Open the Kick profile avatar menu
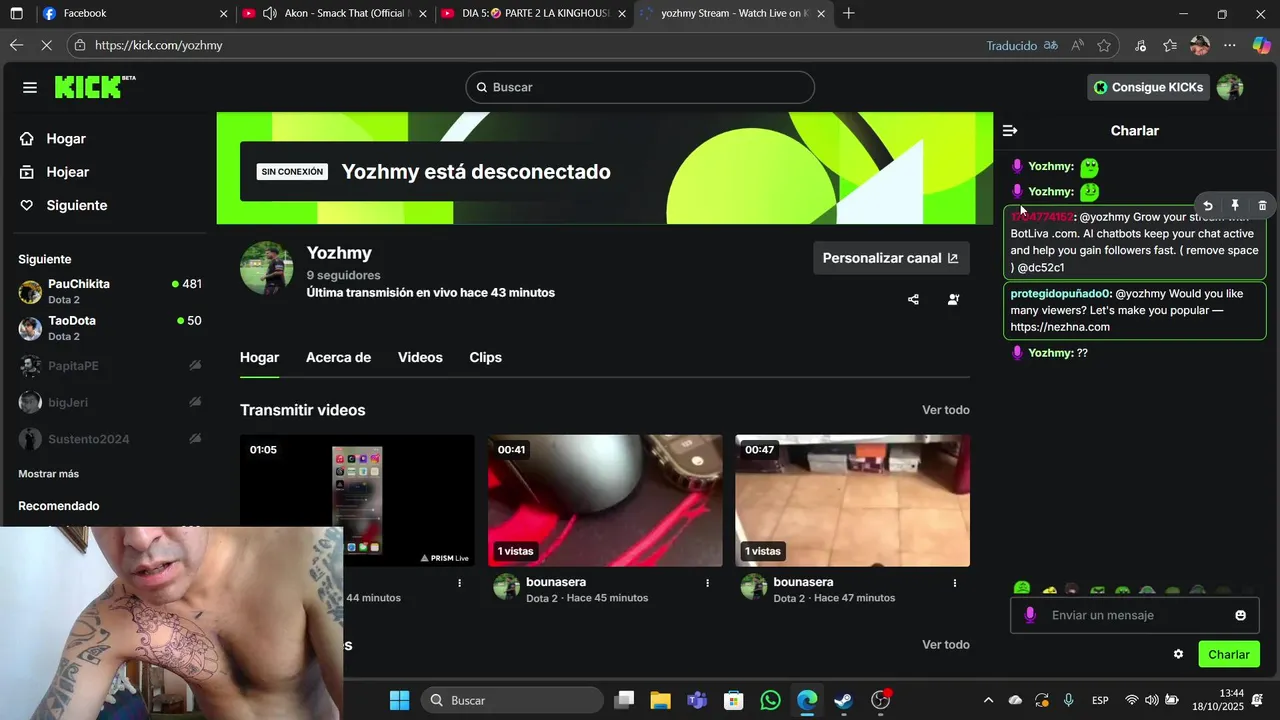The image size is (1280, 720). click(x=1230, y=87)
